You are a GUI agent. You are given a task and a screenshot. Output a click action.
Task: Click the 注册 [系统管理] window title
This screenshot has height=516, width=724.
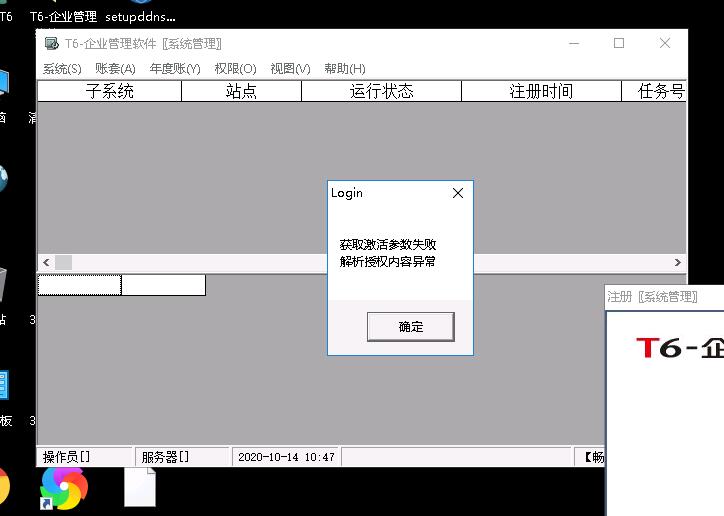[x=652, y=297]
